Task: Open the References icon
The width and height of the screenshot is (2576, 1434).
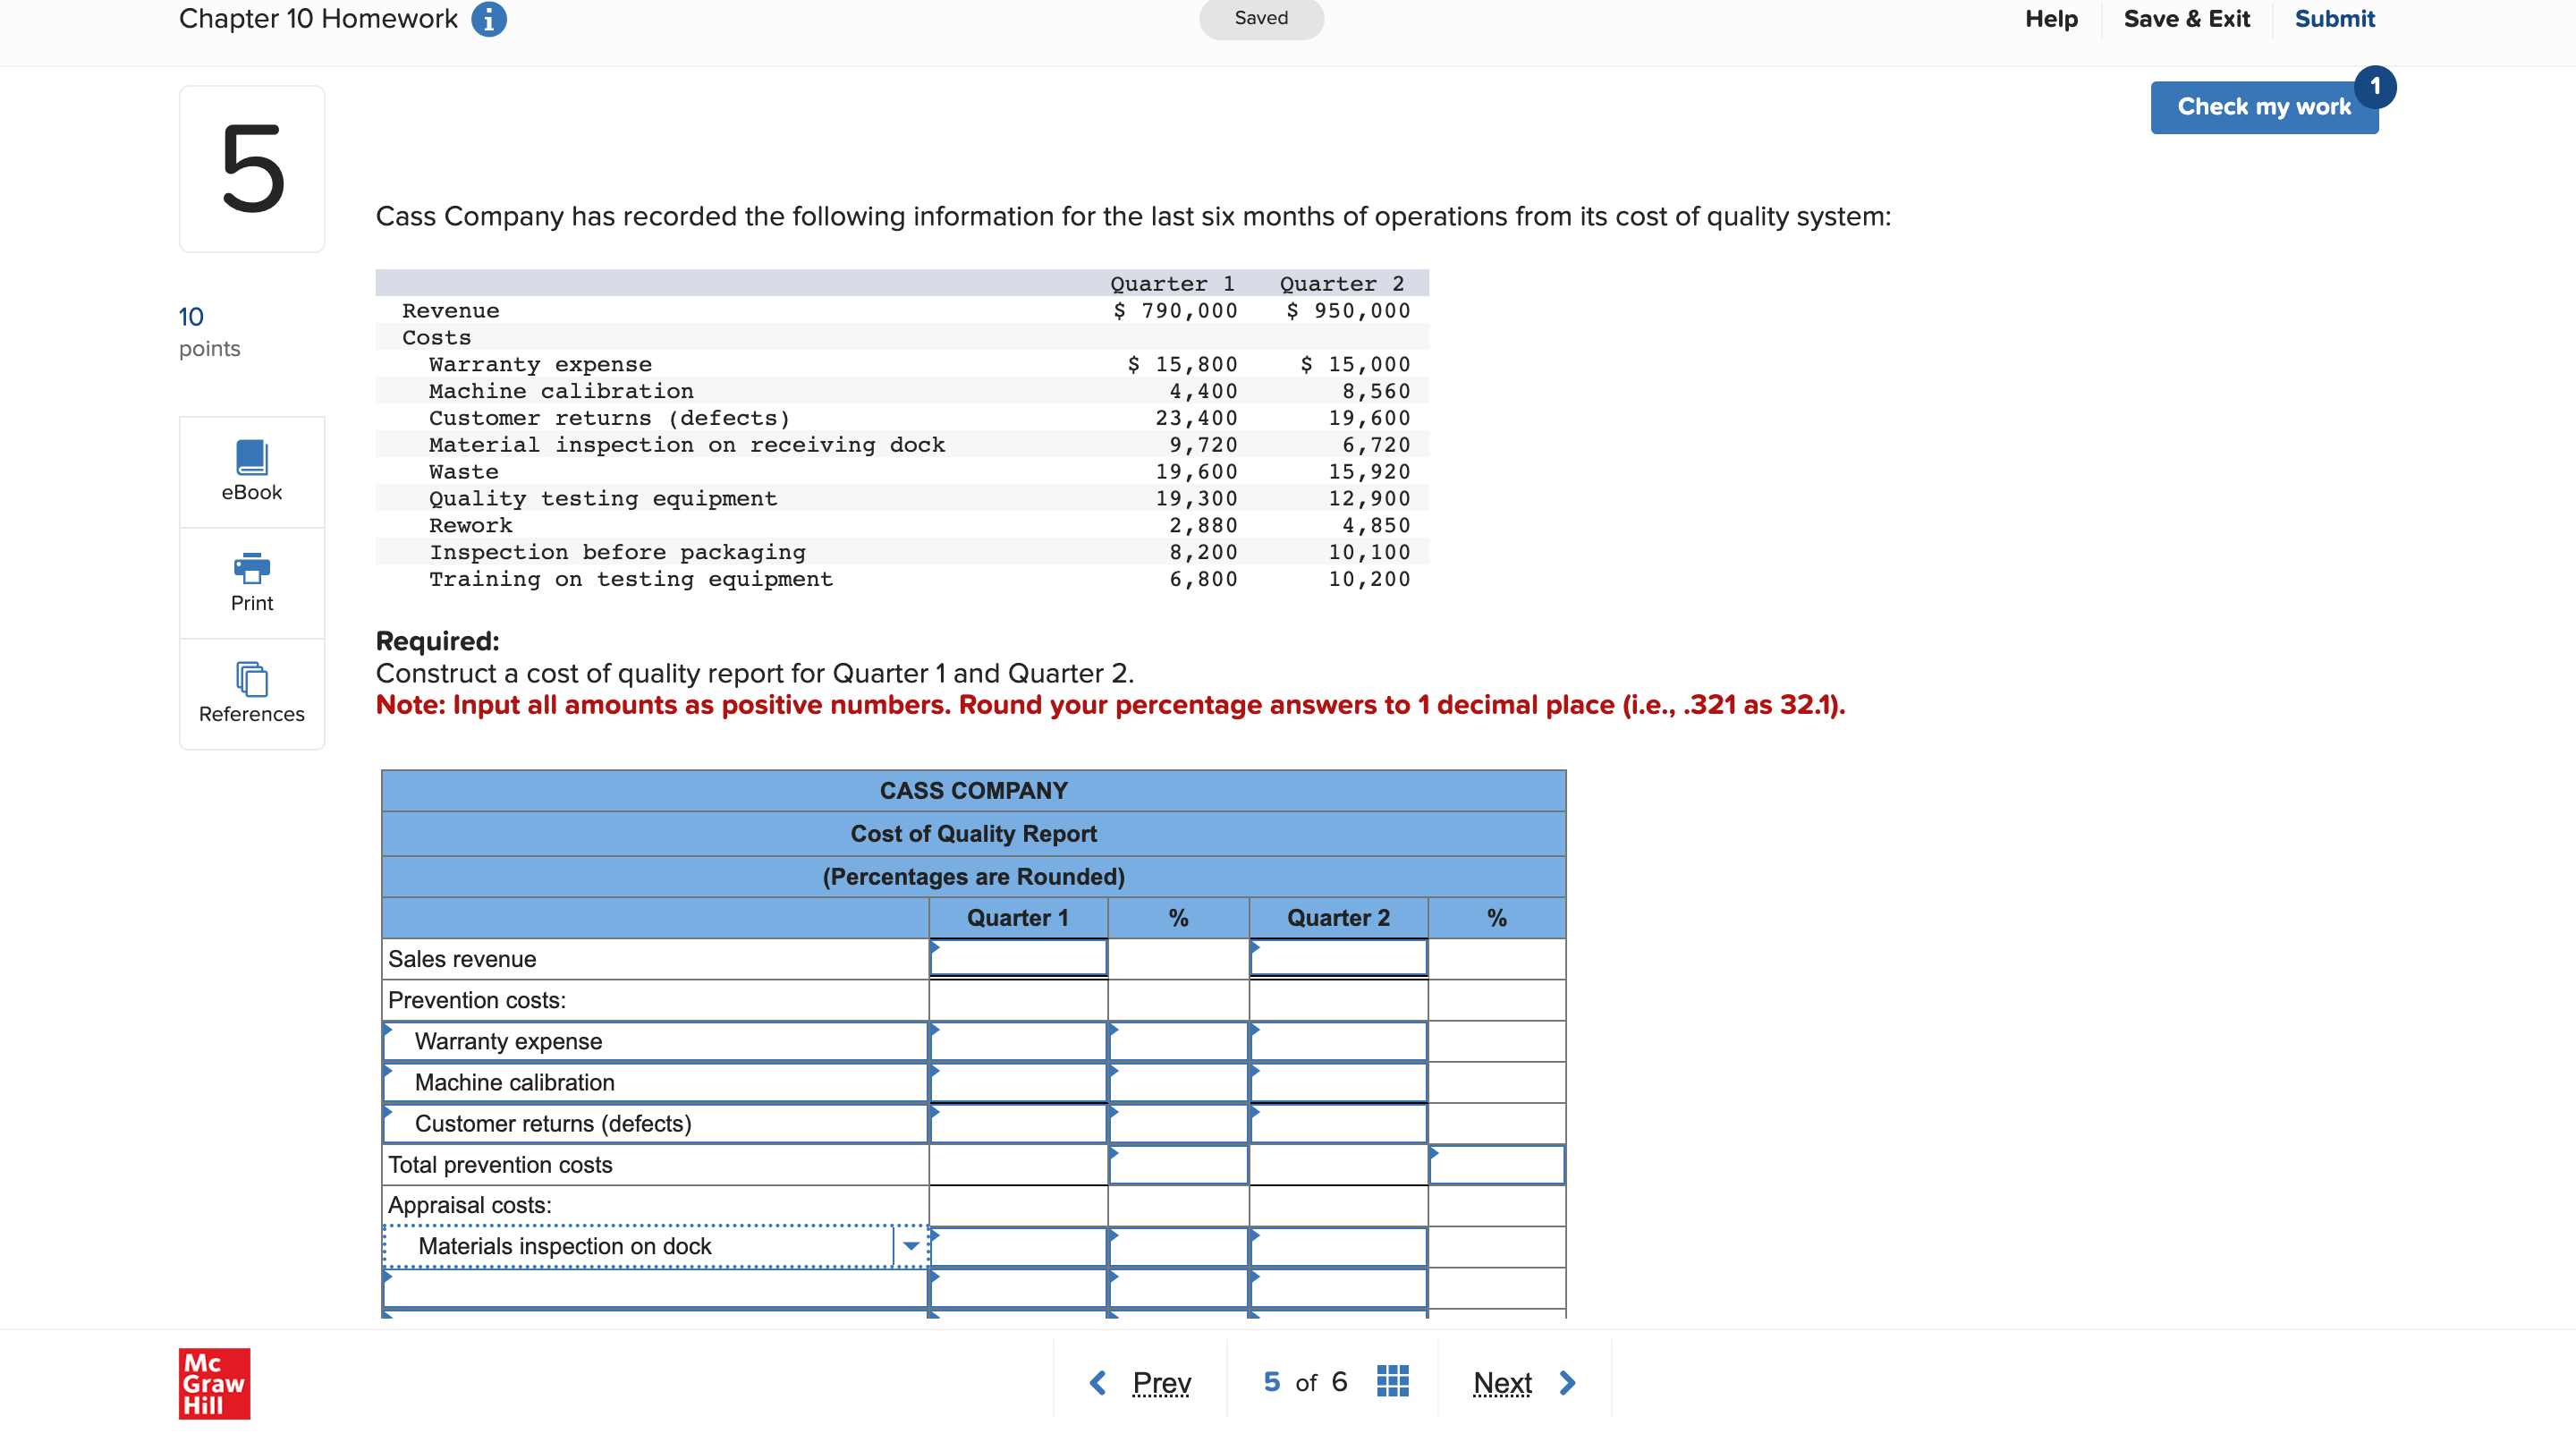Action: (x=252, y=679)
